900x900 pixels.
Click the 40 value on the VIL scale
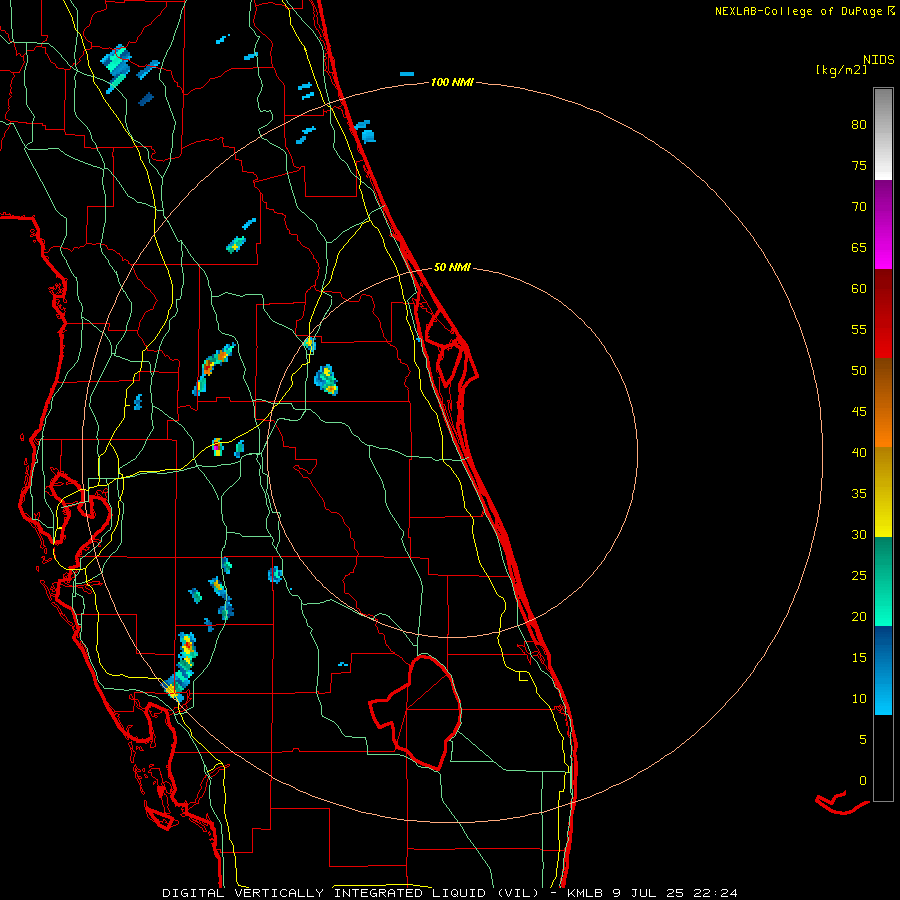859,453
